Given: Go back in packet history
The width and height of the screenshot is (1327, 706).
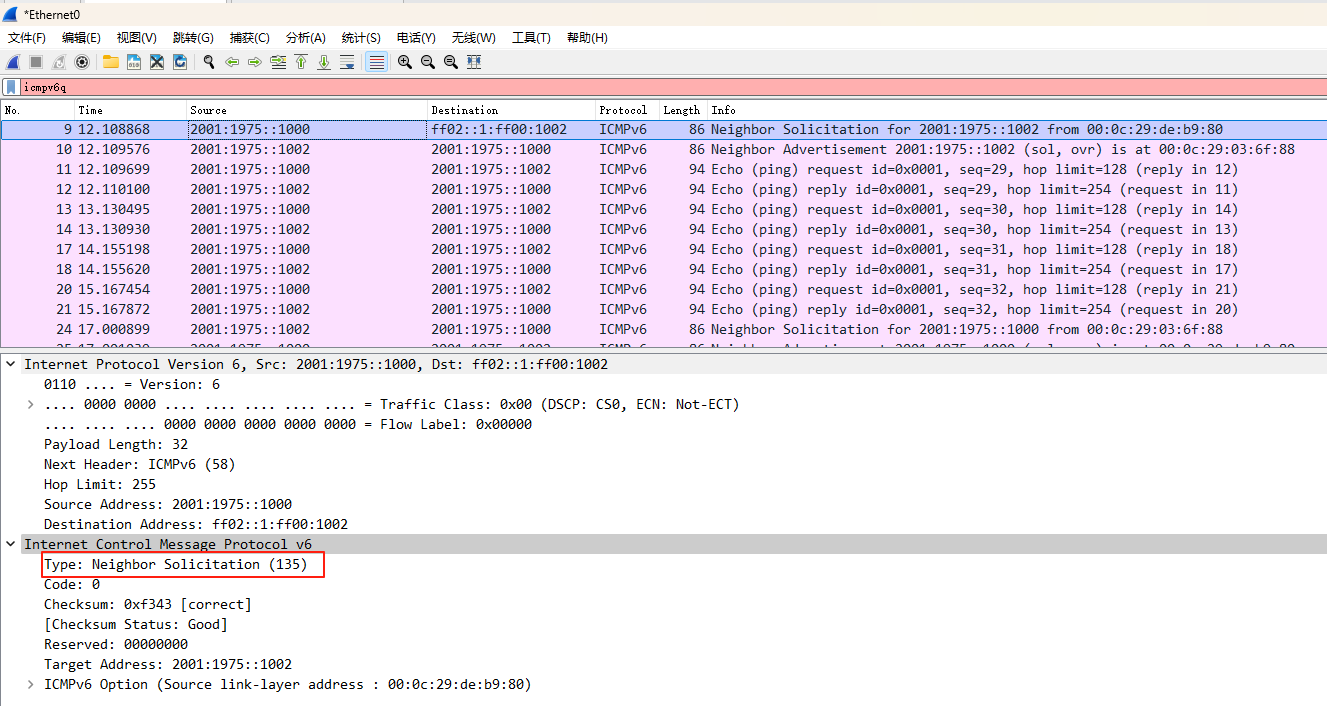Looking at the screenshot, I should 232,62.
